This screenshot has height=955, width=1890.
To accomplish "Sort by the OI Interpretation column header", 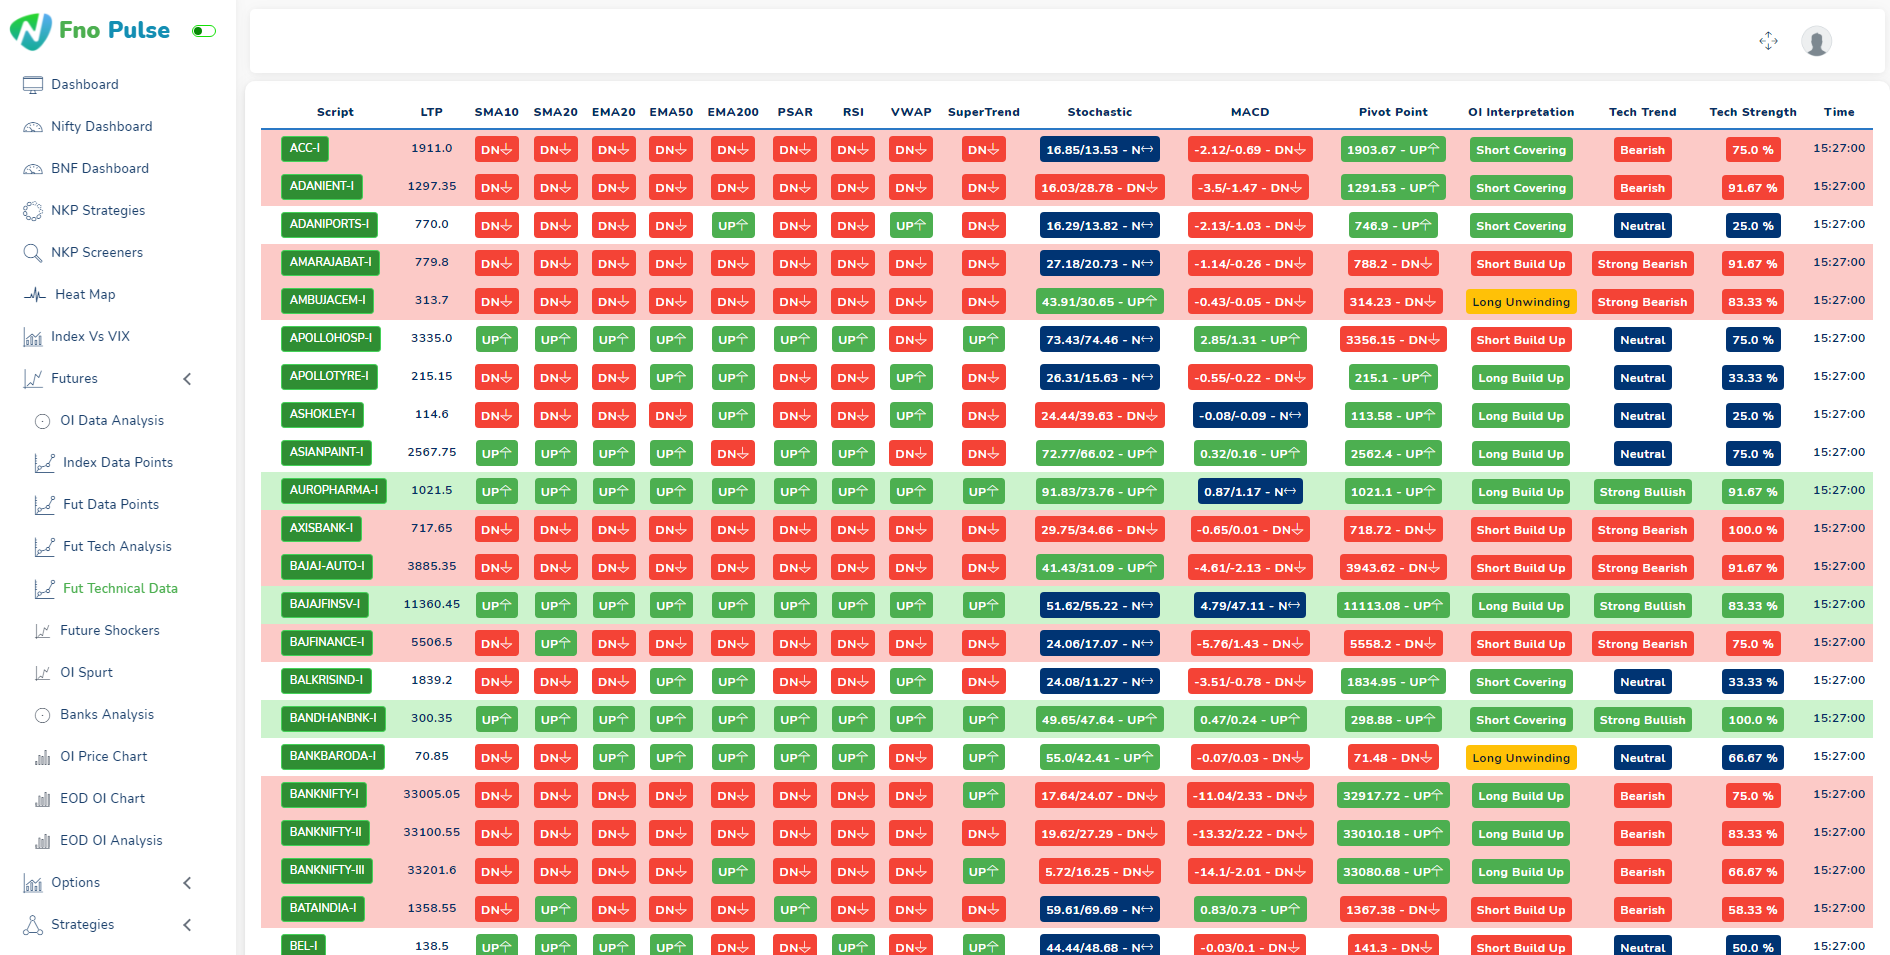I will (1520, 112).
